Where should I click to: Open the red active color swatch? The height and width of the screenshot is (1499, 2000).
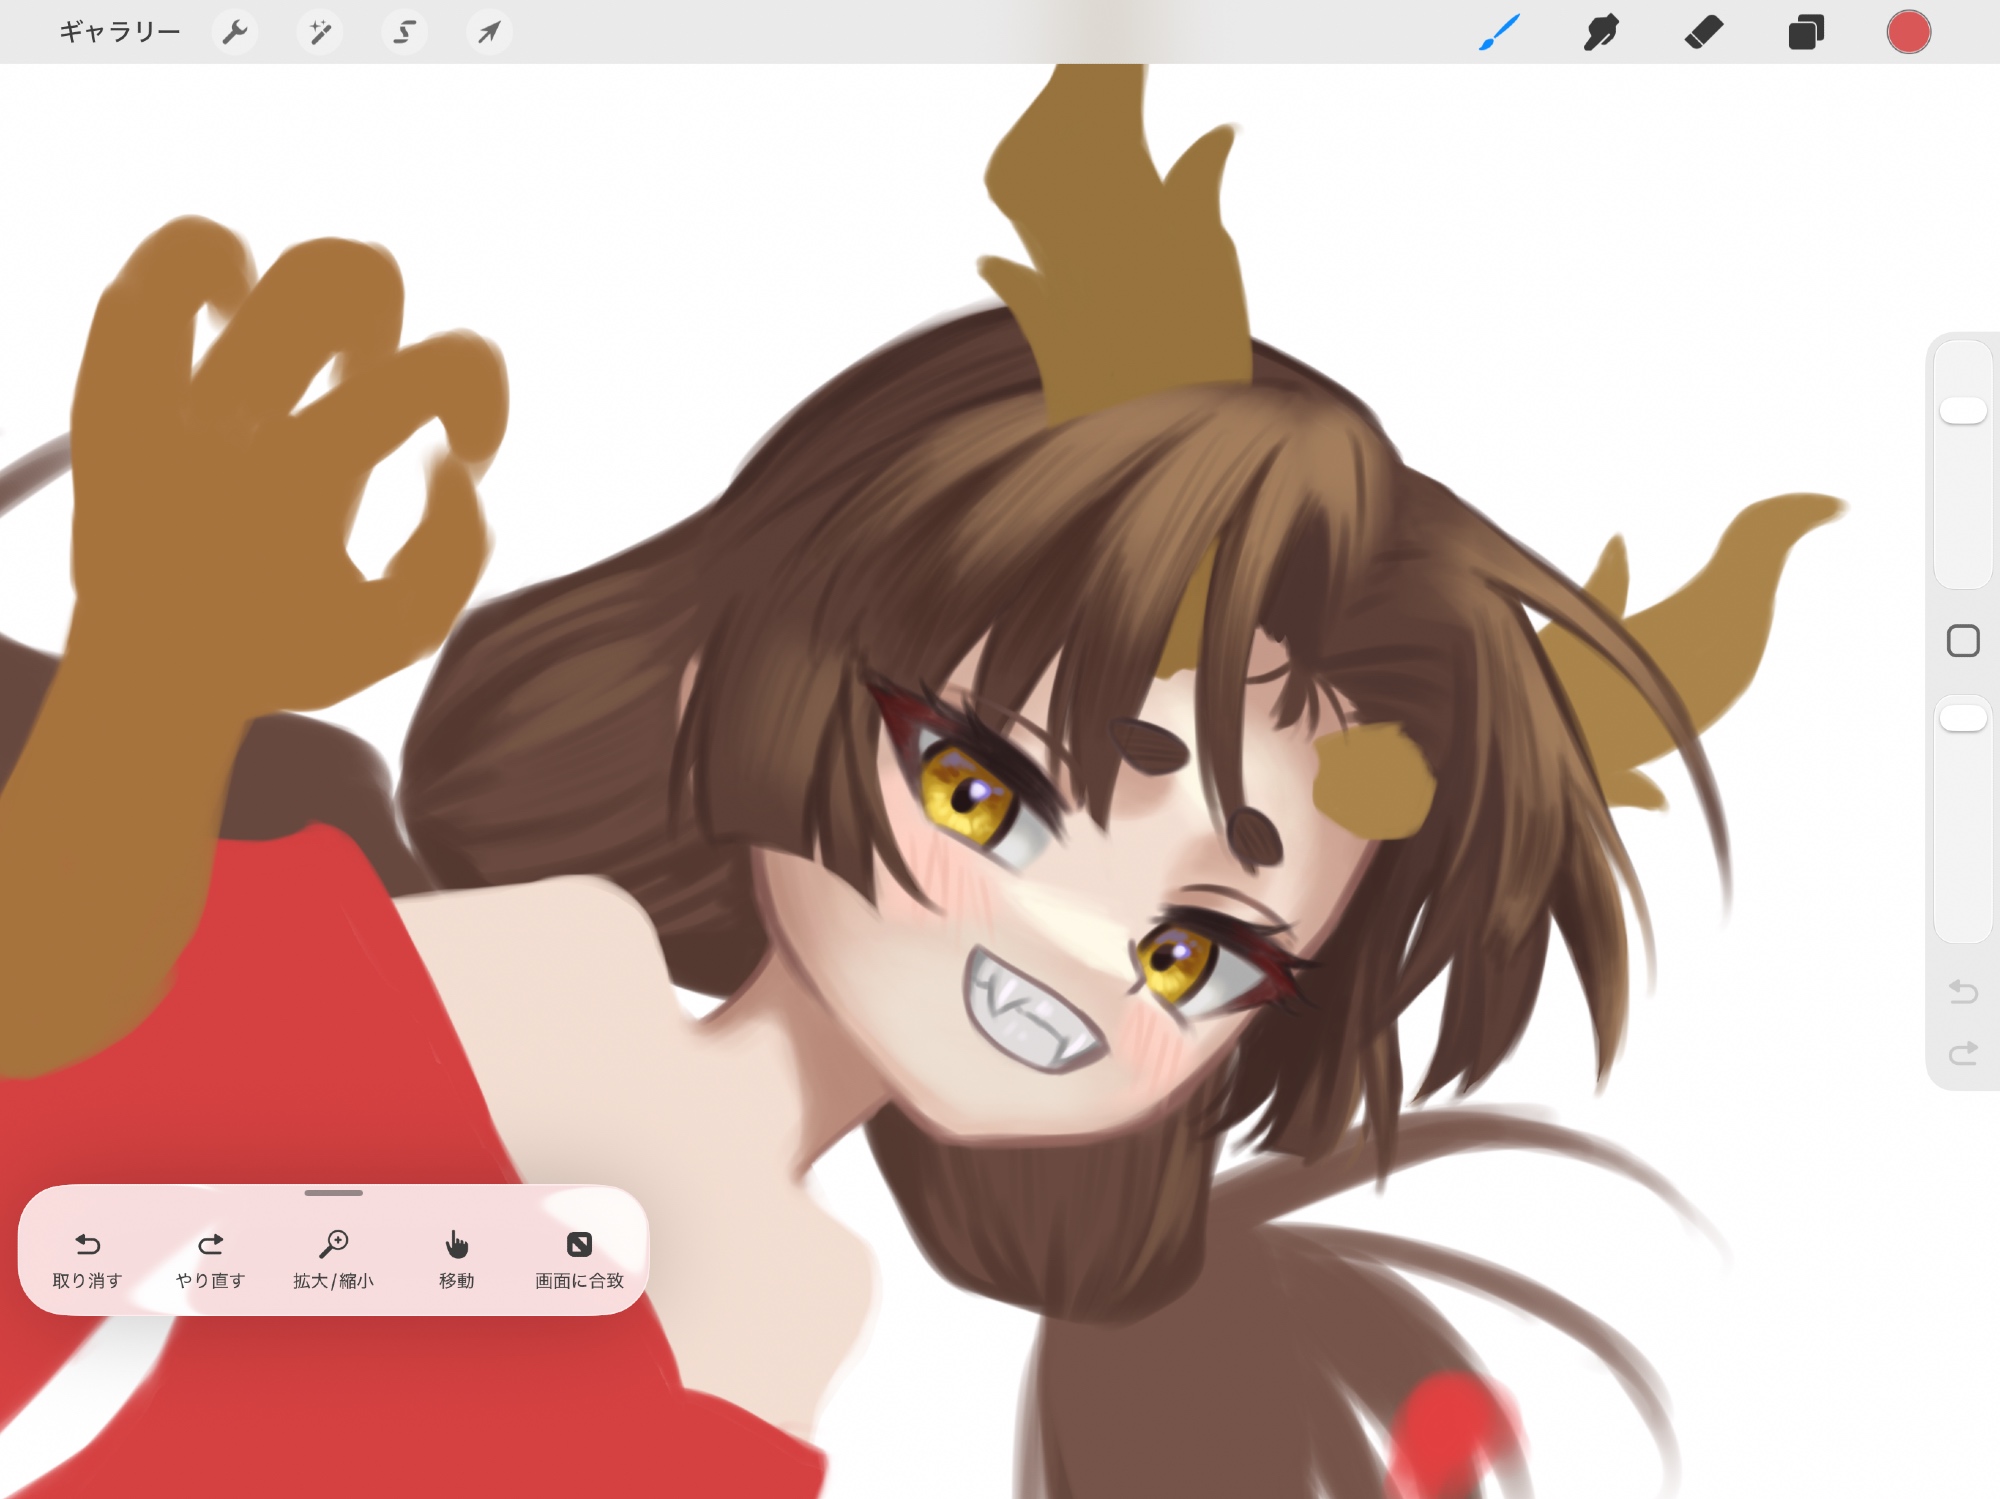tap(1908, 33)
